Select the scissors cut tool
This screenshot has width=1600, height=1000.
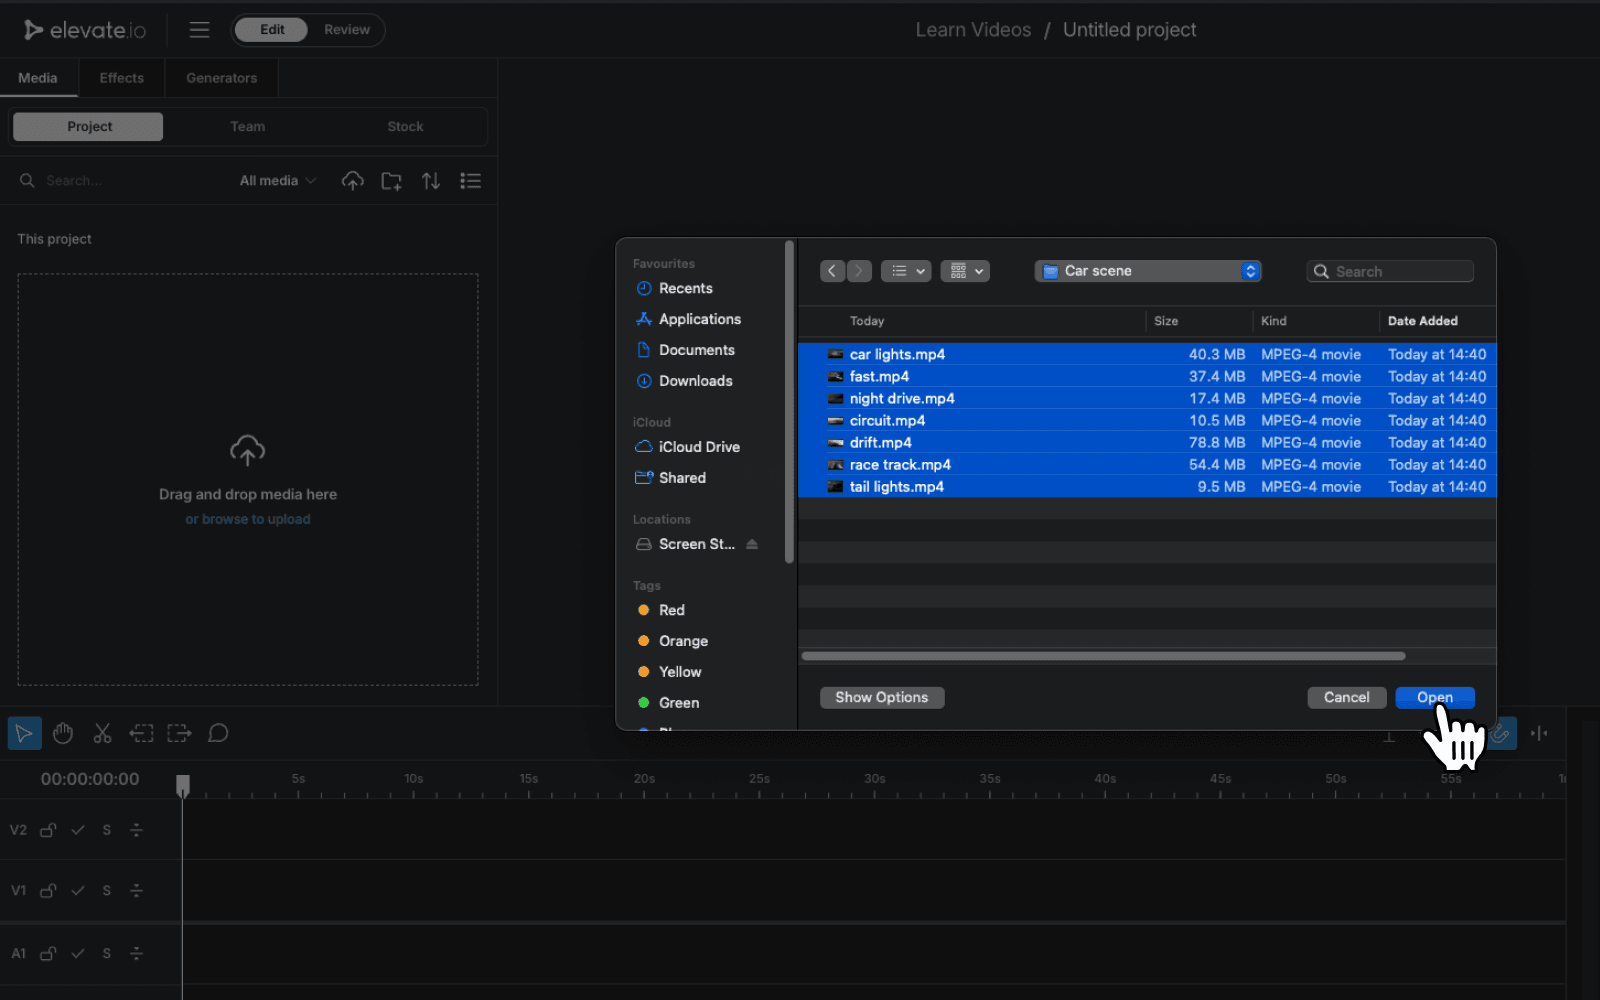click(x=102, y=733)
